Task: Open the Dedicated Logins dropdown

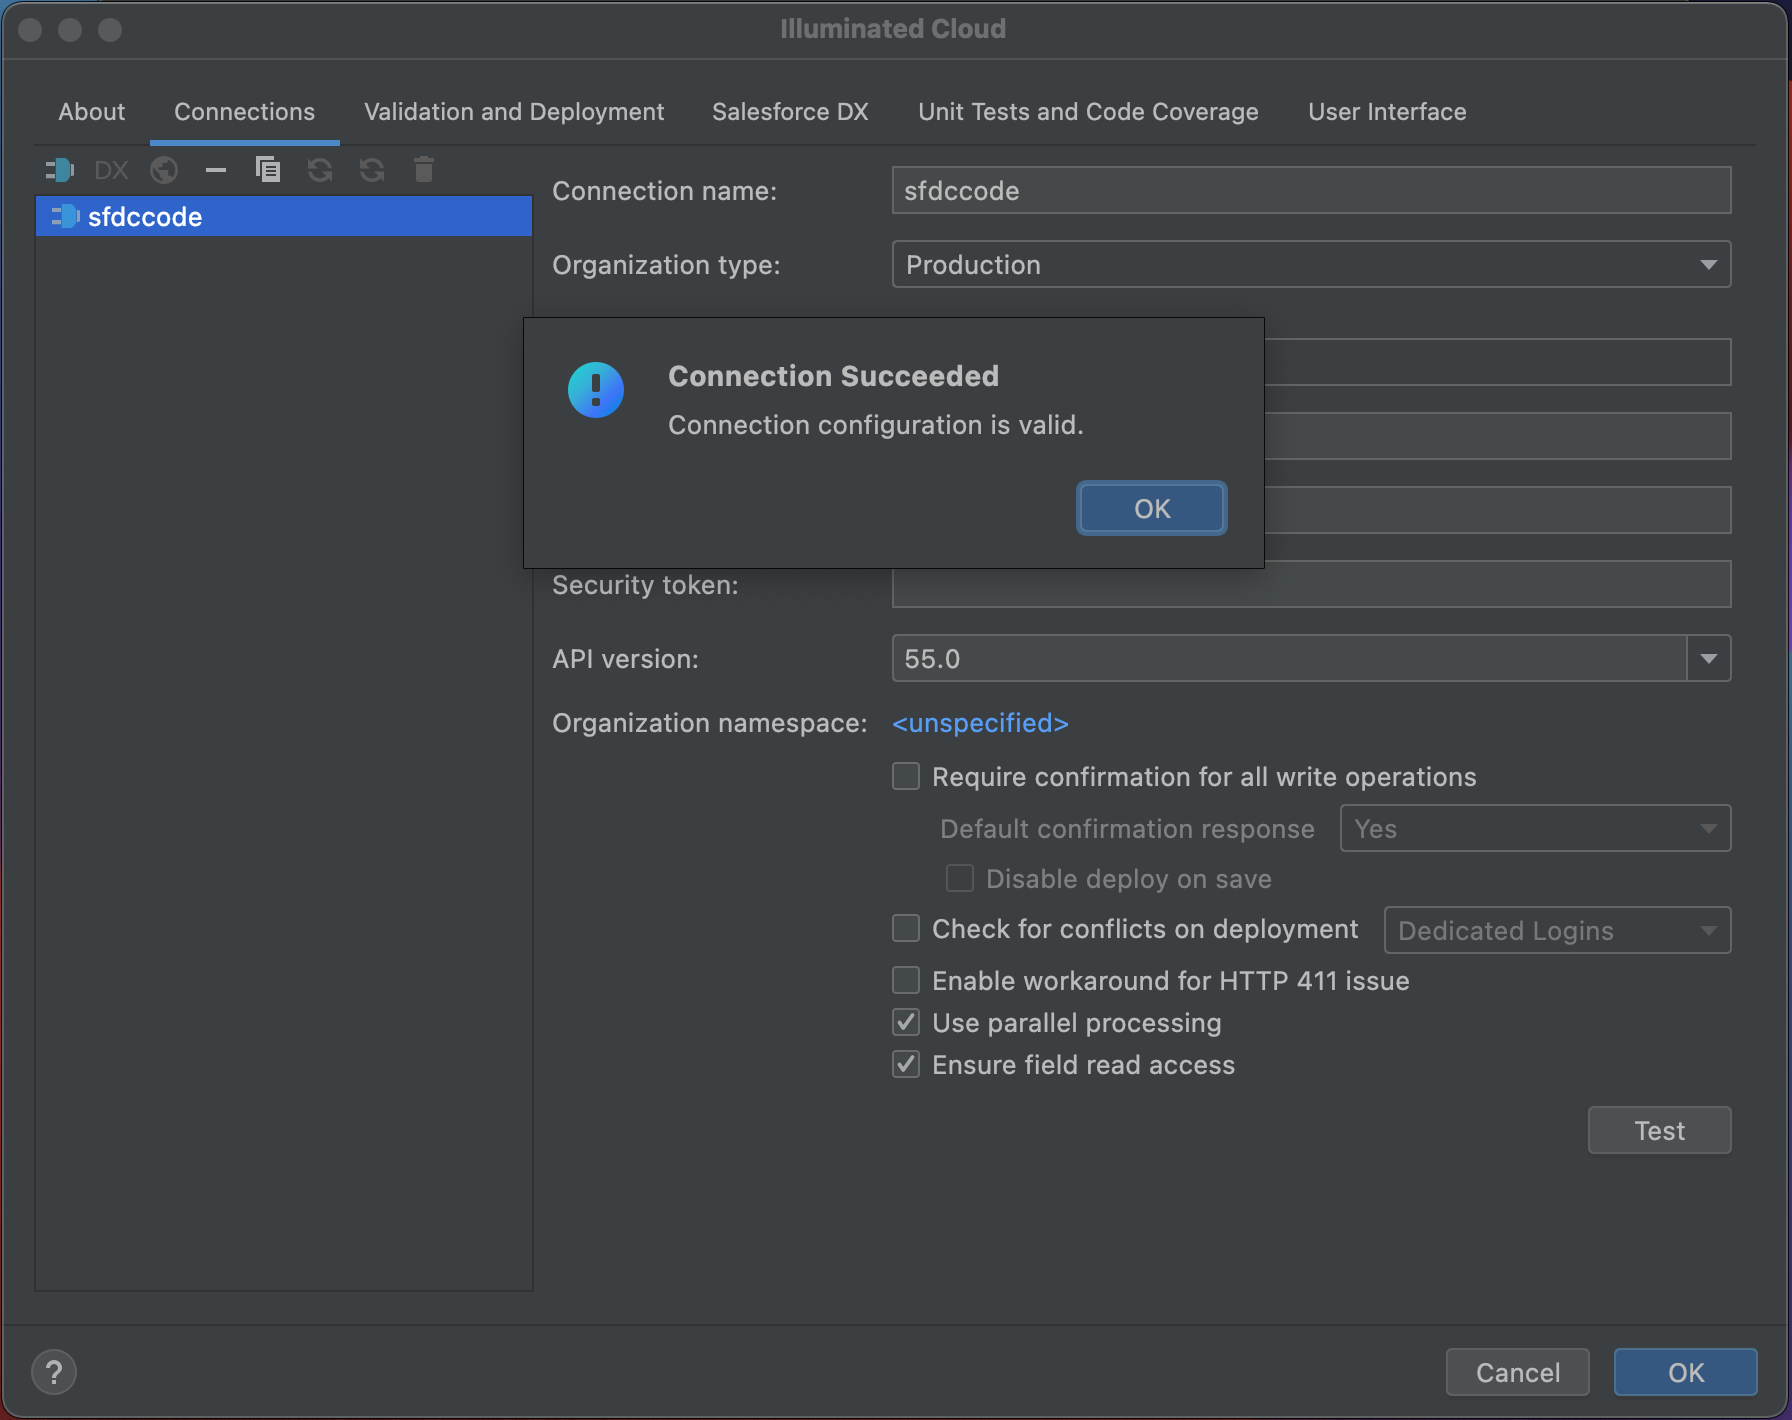Action: point(1557,930)
